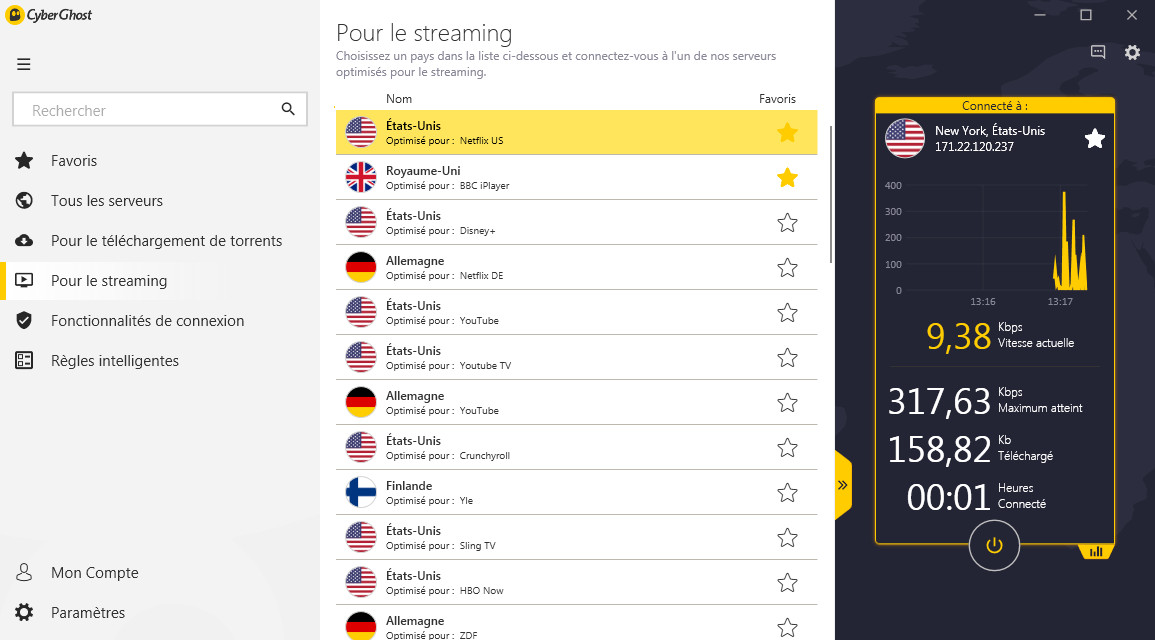Select Pour le streaming menu item

click(109, 281)
